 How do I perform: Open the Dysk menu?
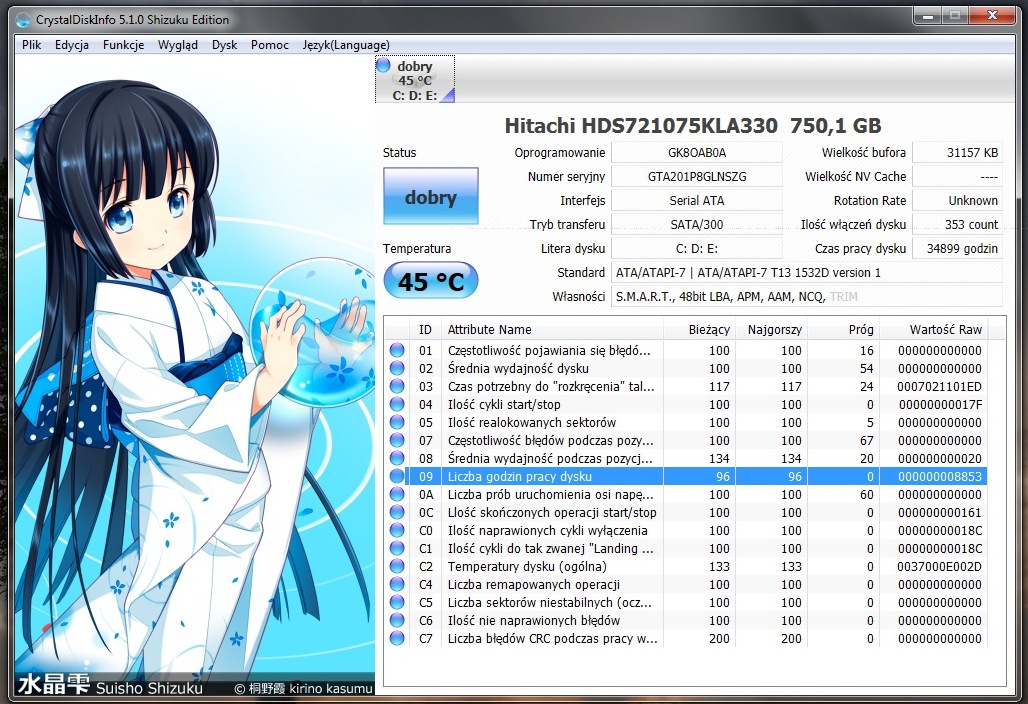pyautogui.click(x=224, y=45)
